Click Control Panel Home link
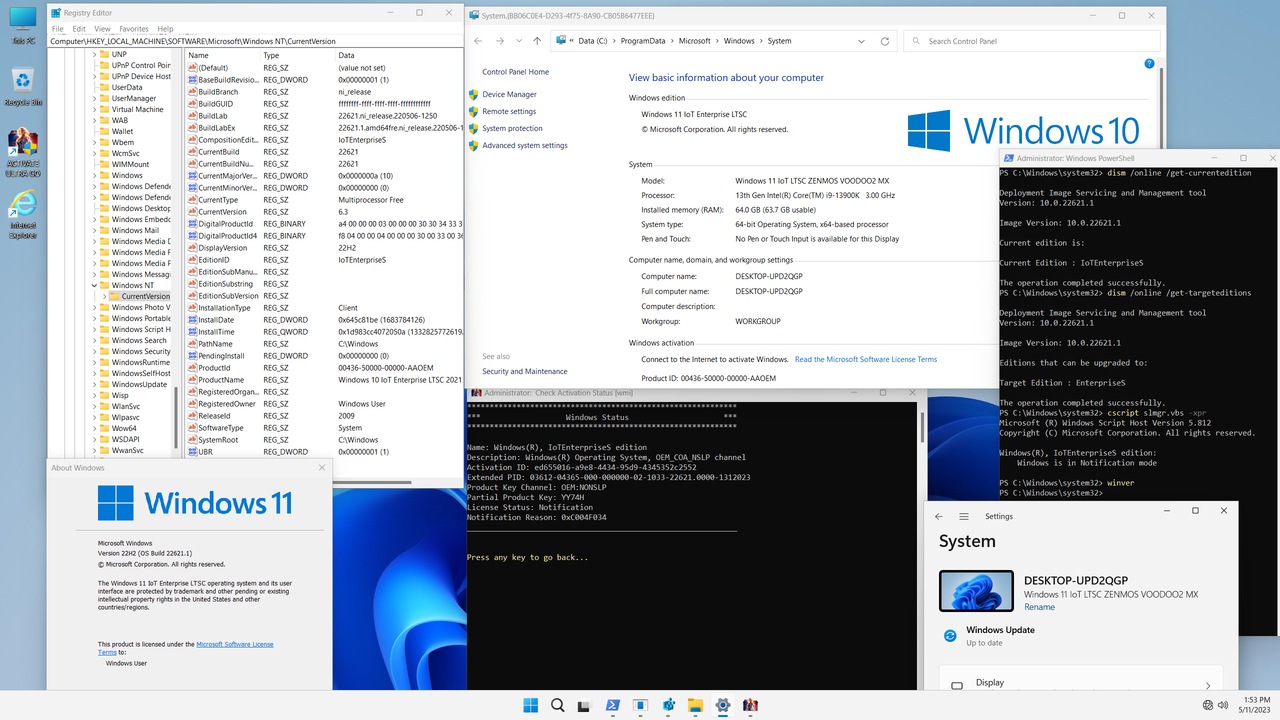This screenshot has width=1280, height=720. pyautogui.click(x=515, y=72)
